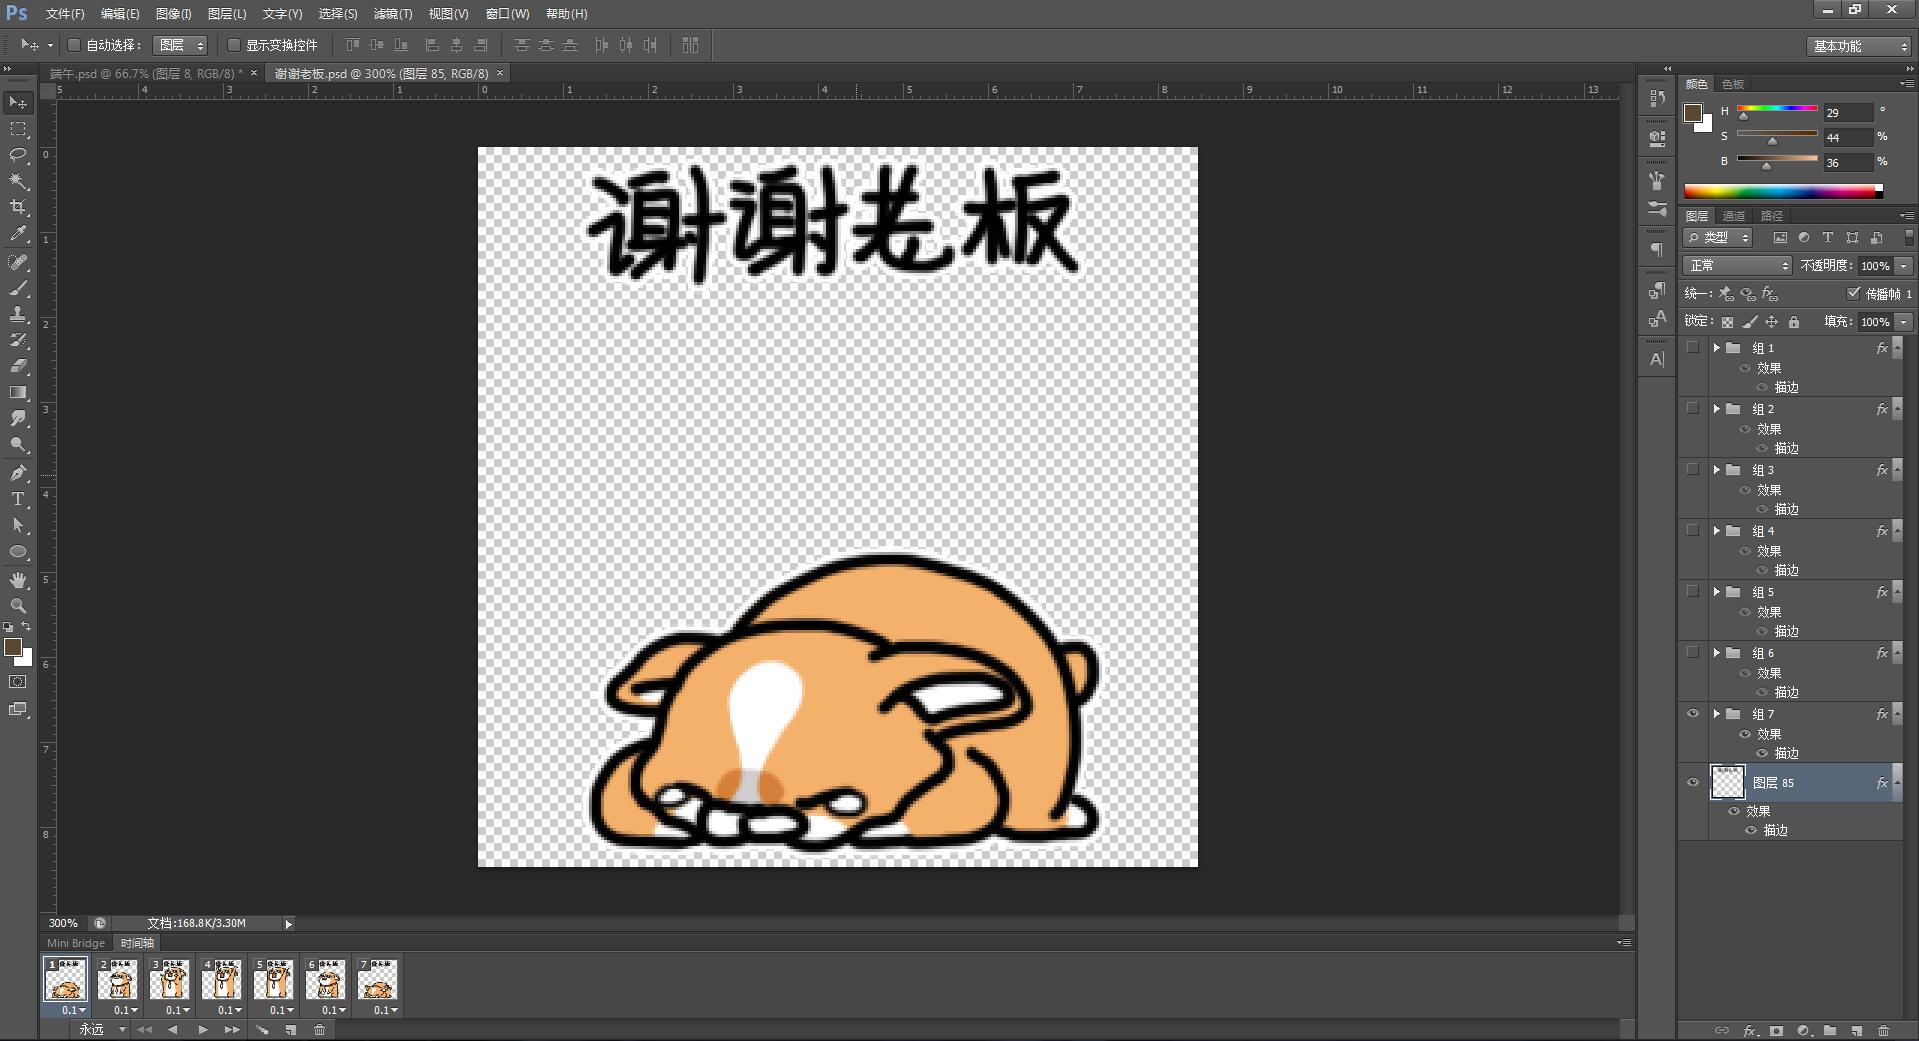The image size is (1919, 1041).
Task: Delete layer with Layers panel trash icon
Action: pos(1883,1030)
